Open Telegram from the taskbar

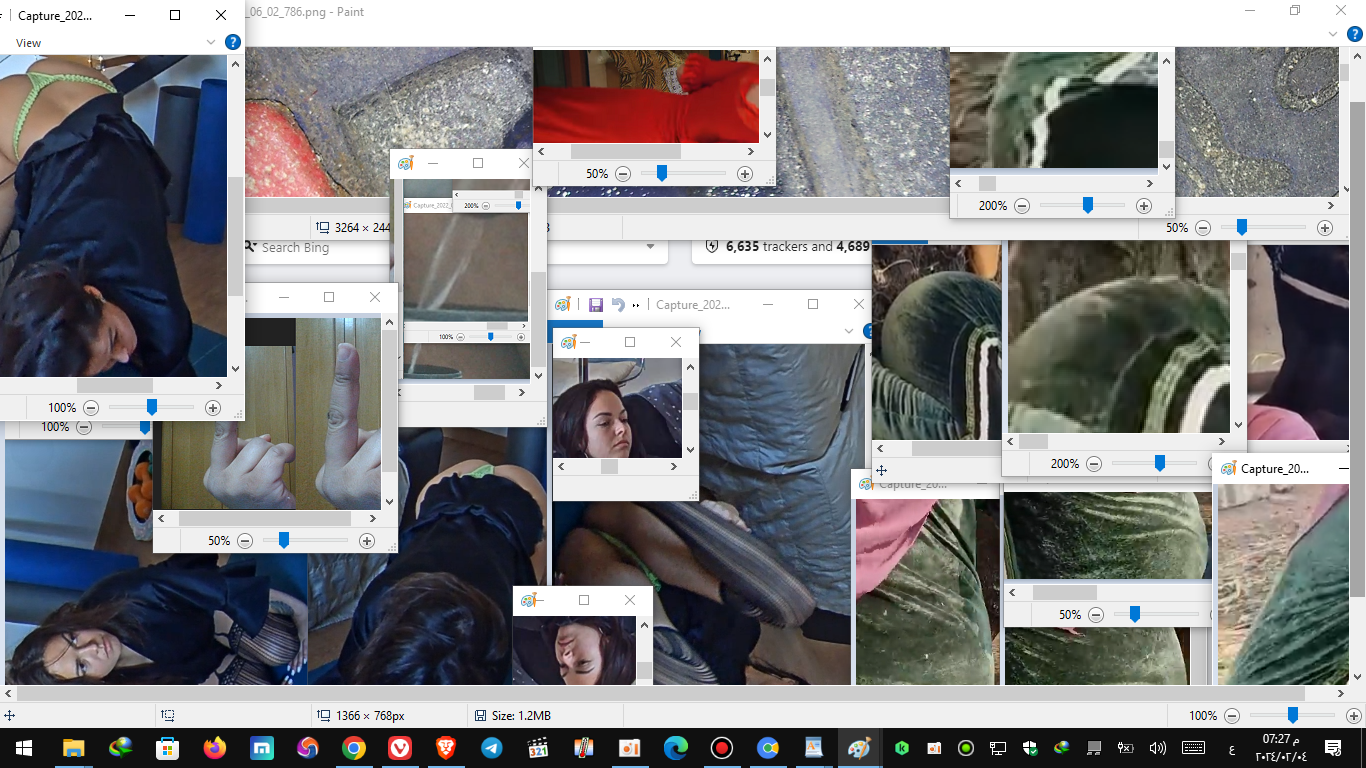pos(491,748)
